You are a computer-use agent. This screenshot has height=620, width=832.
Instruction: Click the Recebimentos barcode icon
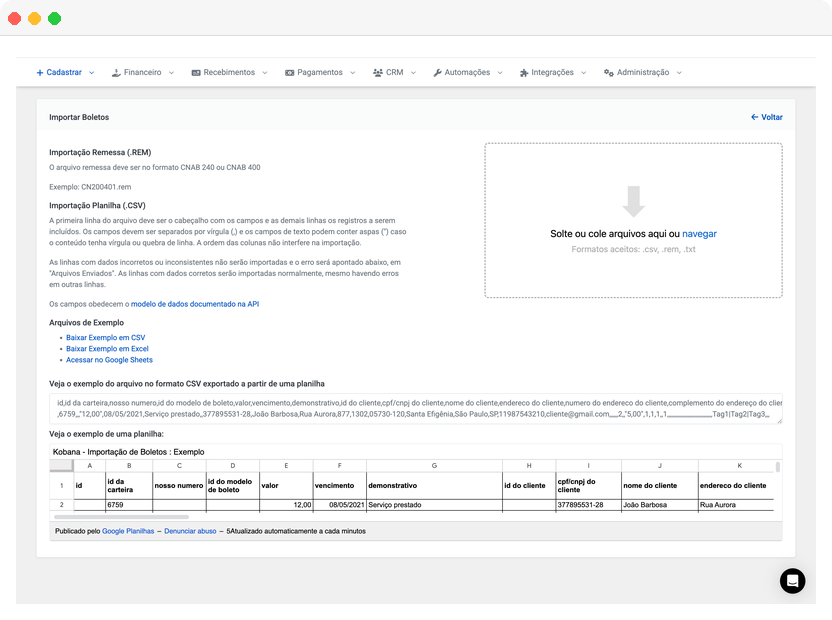coord(196,73)
